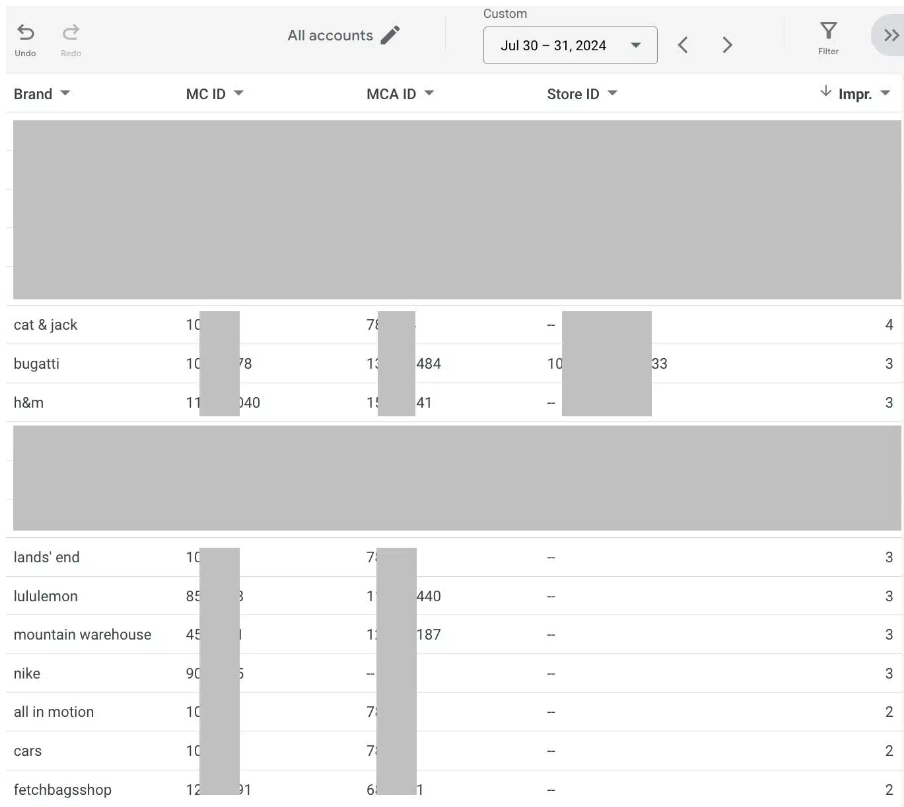This screenshot has height=807, width=904.
Task: Click the mountain warehouse brand cell
Action: (82, 635)
